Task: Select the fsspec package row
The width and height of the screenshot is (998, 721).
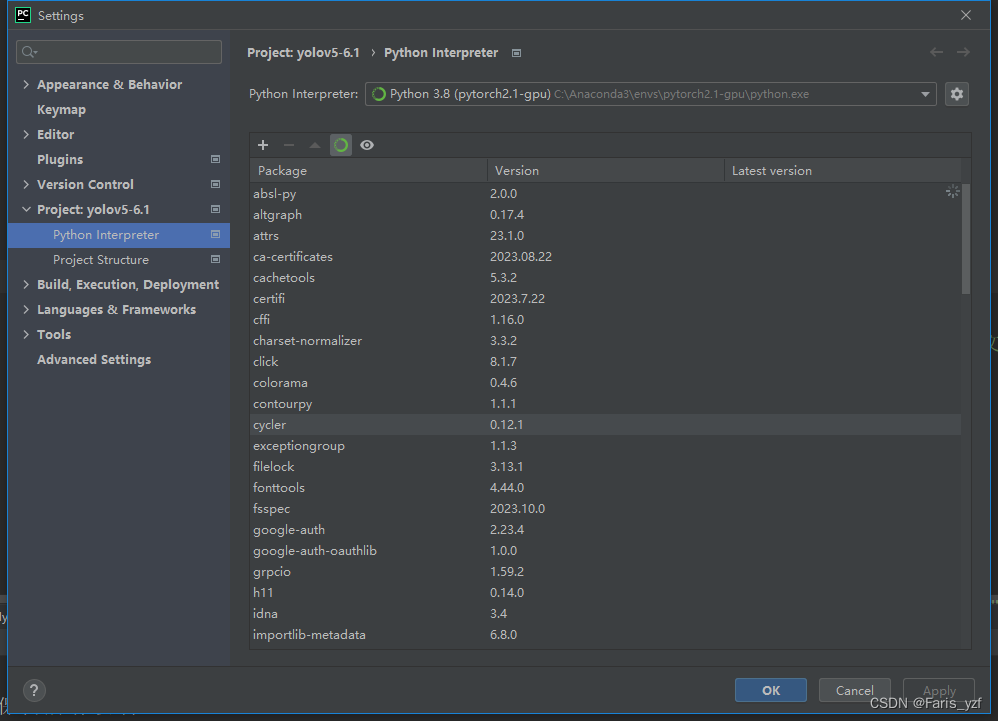Action: tap(605, 508)
